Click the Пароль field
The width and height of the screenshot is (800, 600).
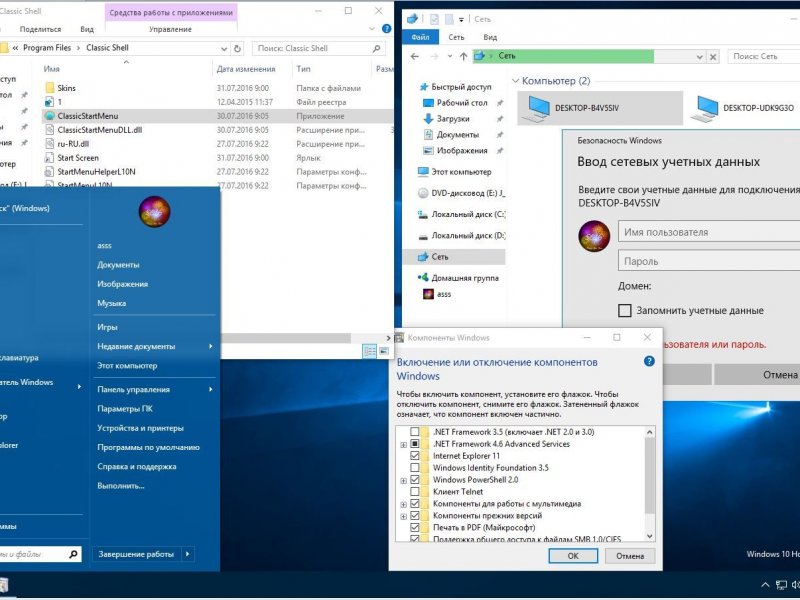(x=709, y=261)
